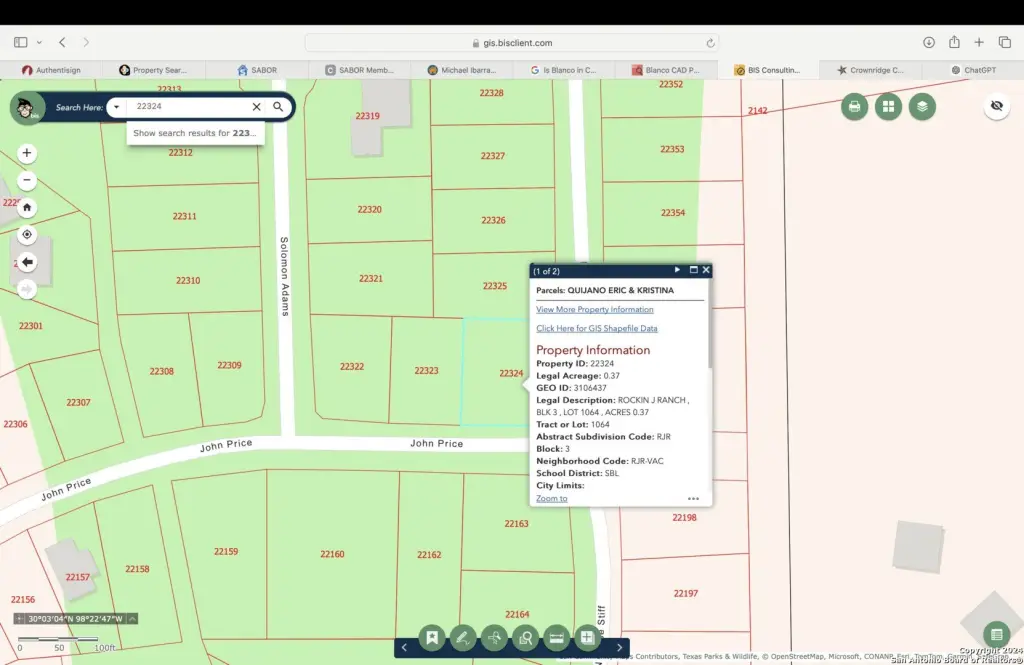Screen dimensions: 1024x665
Task: Open the measurement ruler tool
Action: pyautogui.click(x=556, y=637)
